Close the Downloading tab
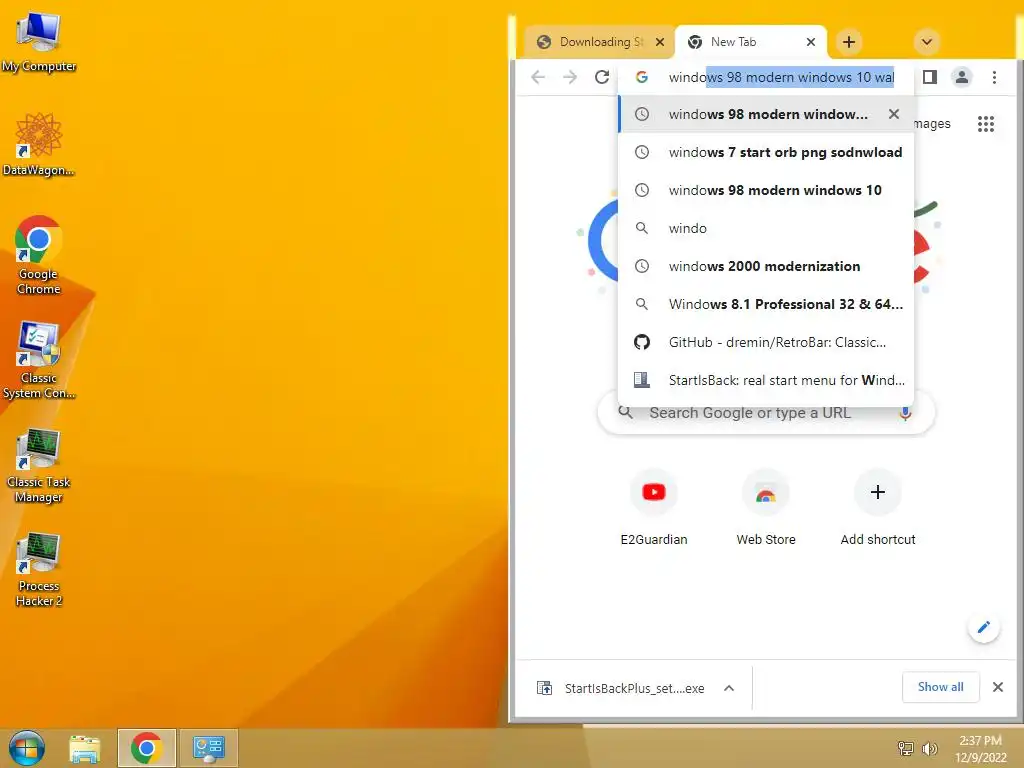The height and width of the screenshot is (768, 1024). pos(660,42)
